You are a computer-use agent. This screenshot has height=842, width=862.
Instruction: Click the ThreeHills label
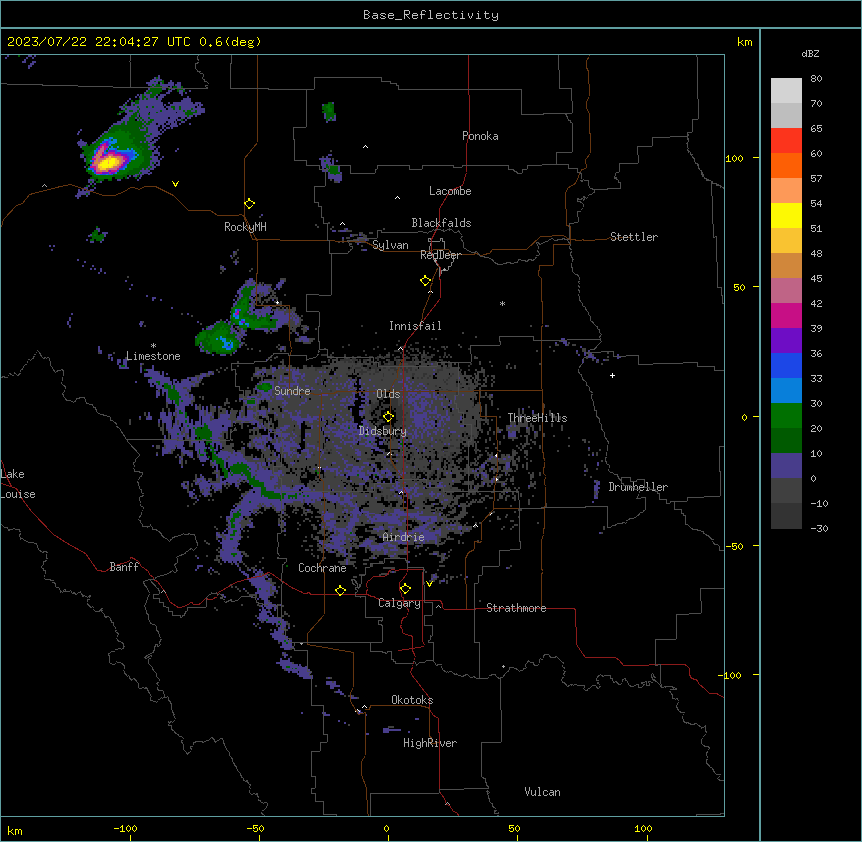coord(537,418)
